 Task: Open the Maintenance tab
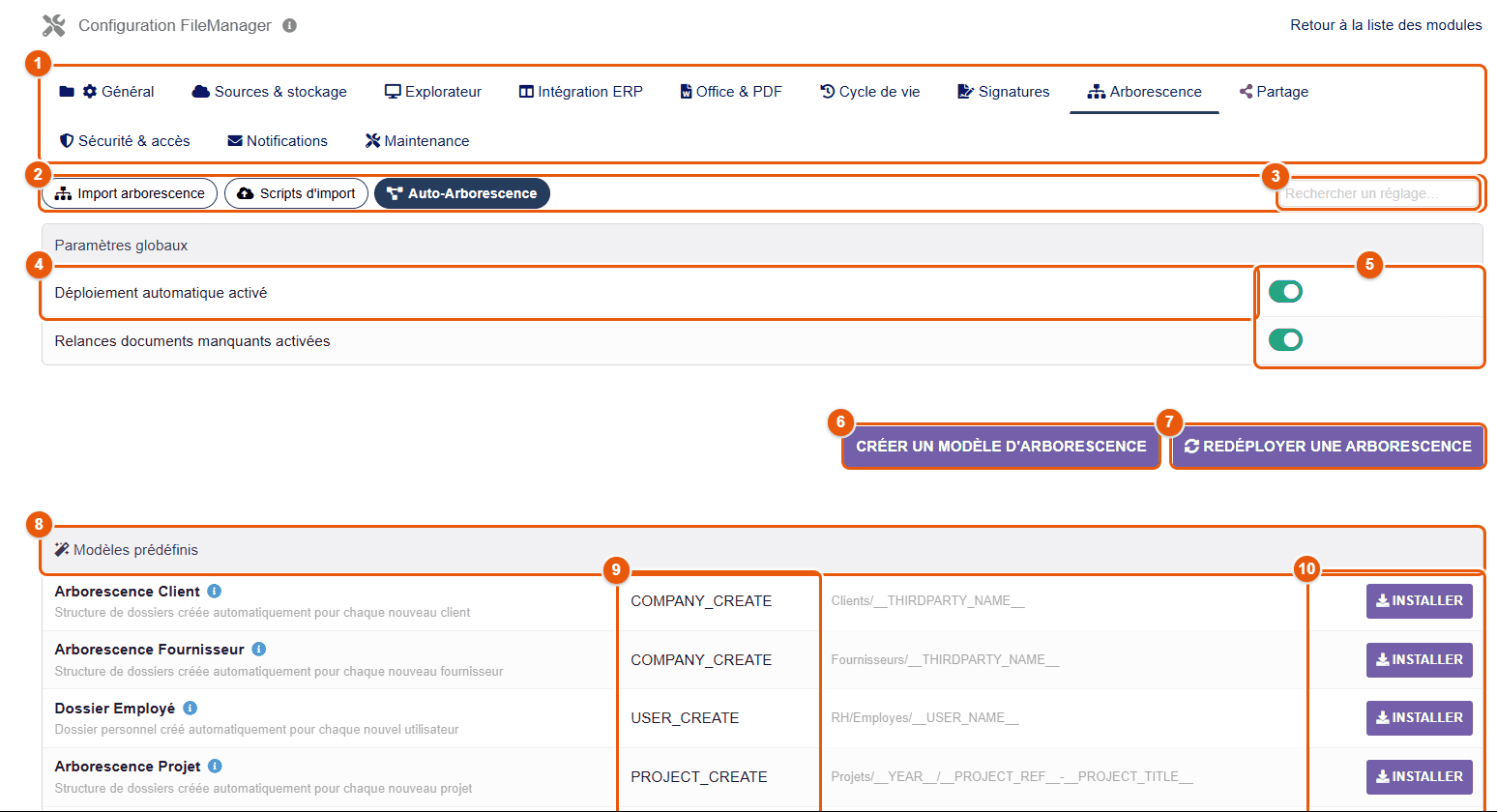(416, 141)
